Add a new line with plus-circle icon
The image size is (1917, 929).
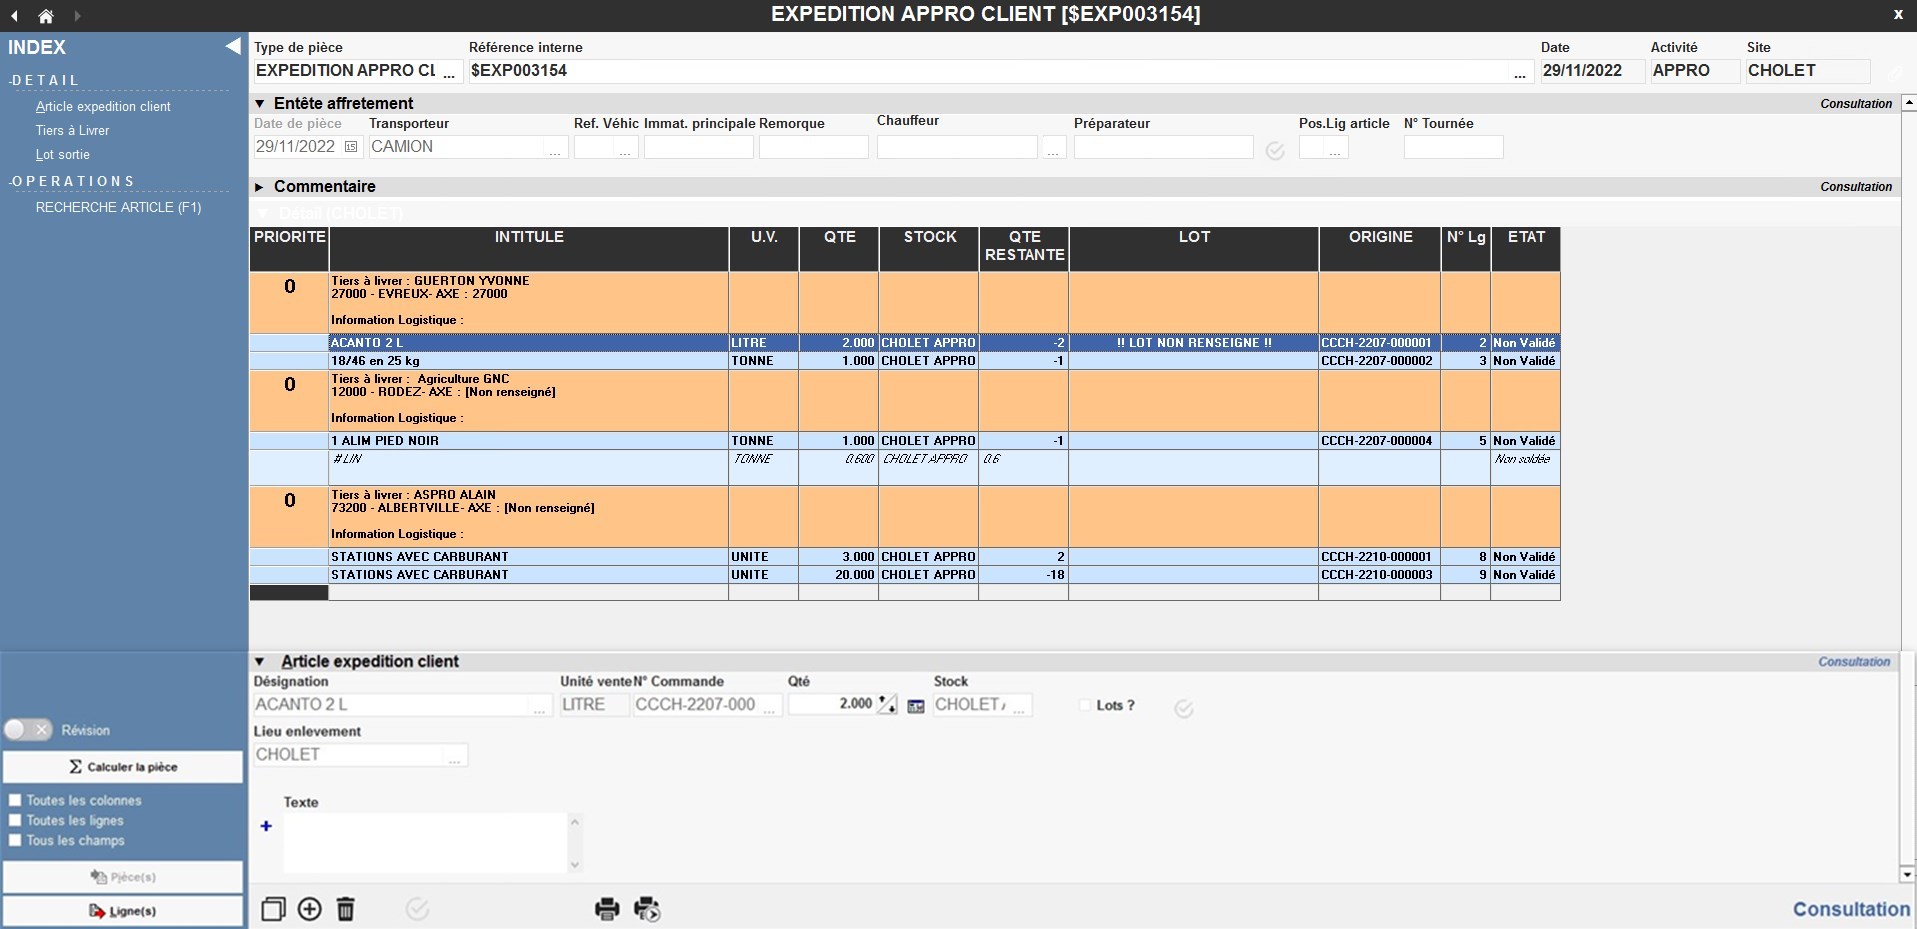[x=310, y=909]
